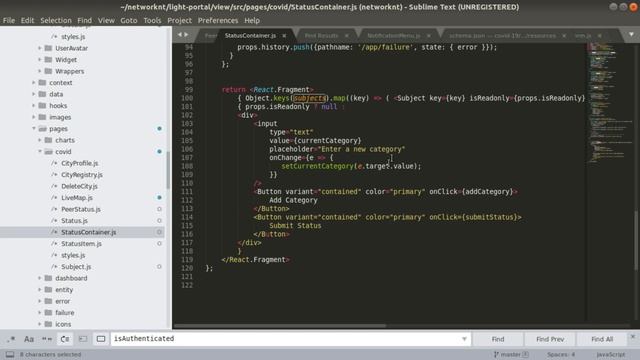Open the View menu
Screen dimensions: 640x360
point(106,20)
